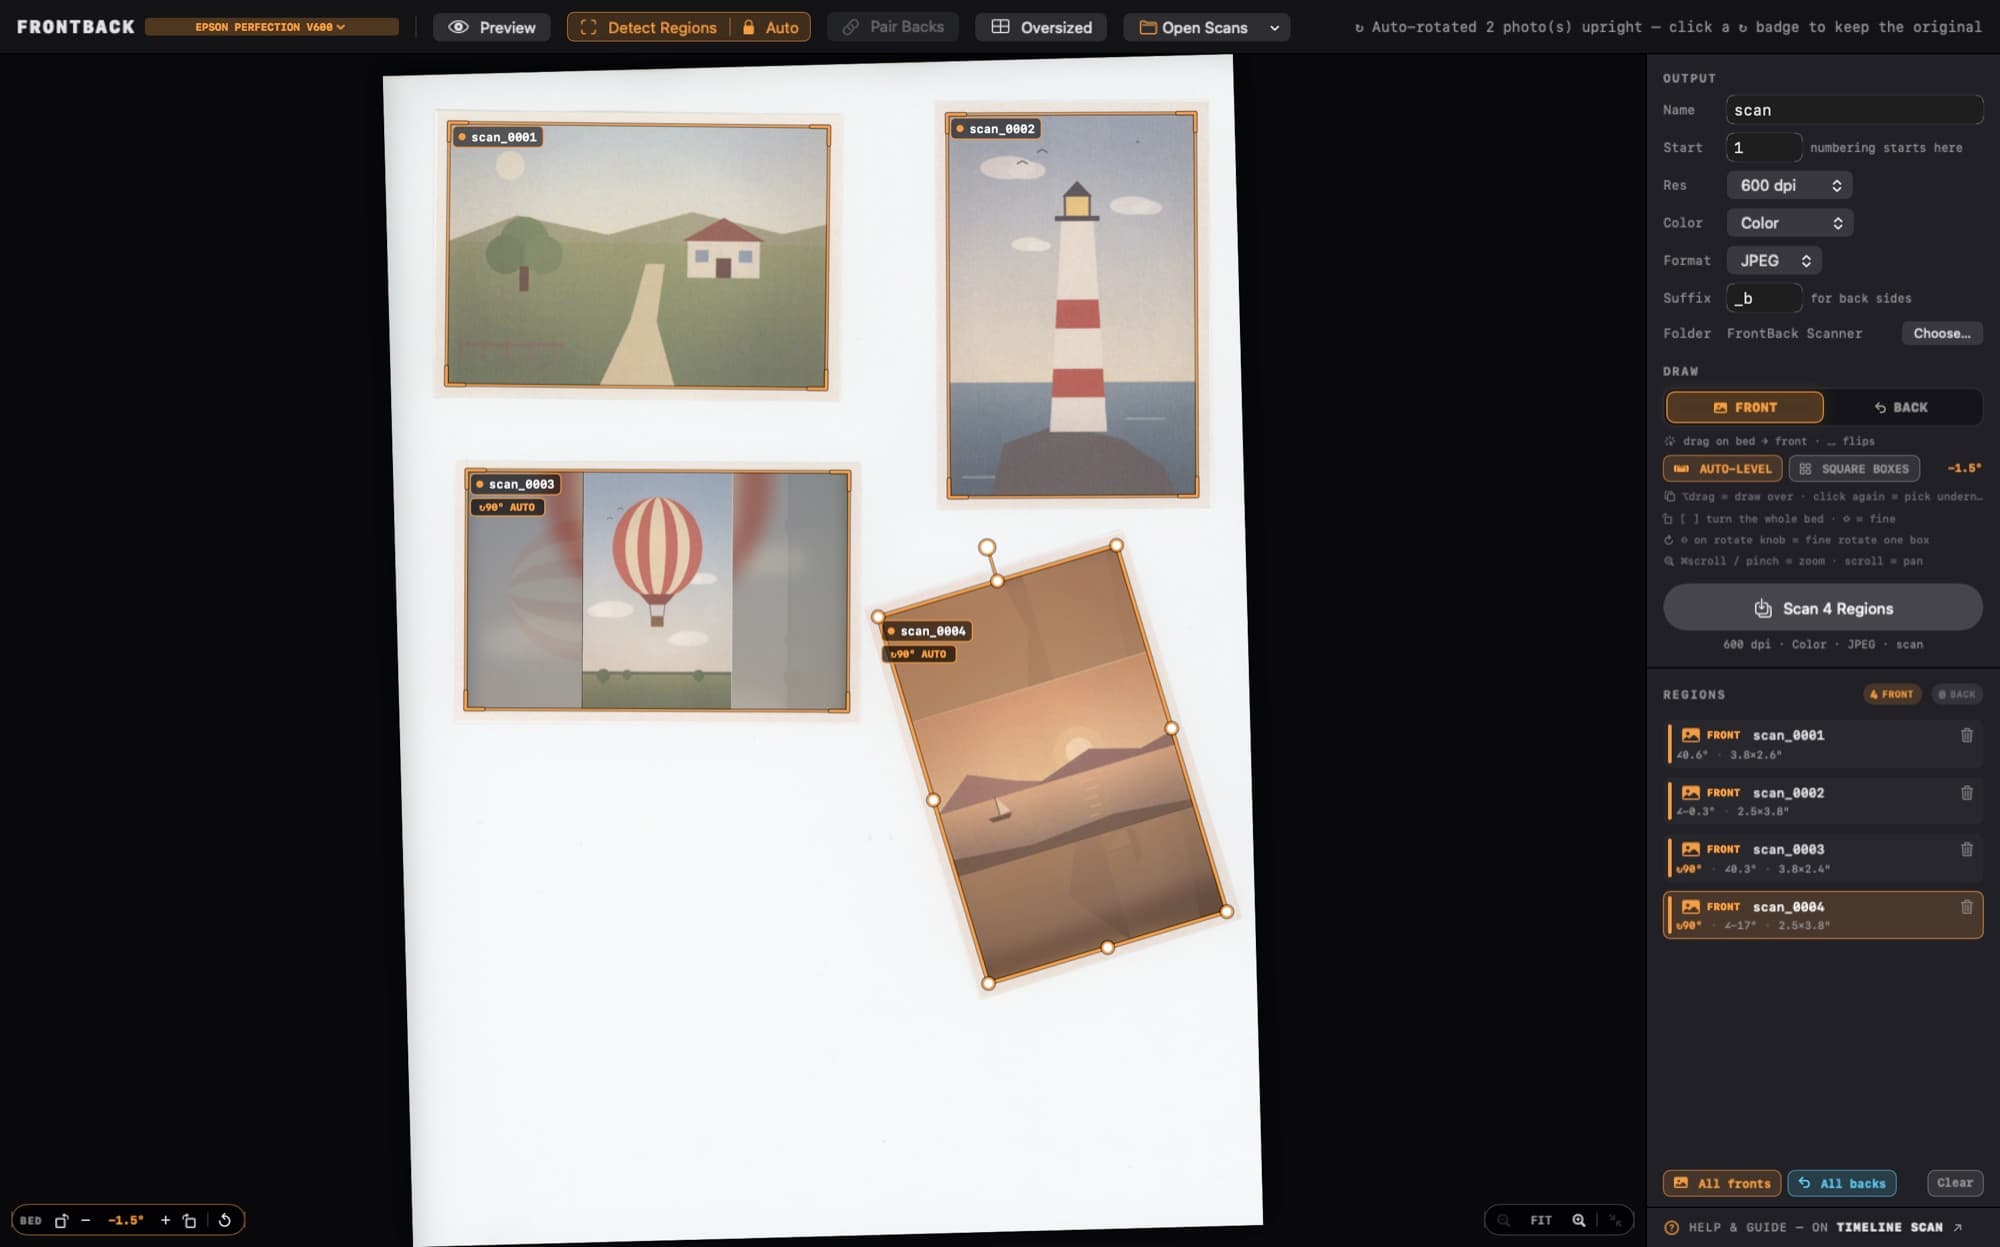
Task: Show only the Back regions
Action: pyautogui.click(x=1957, y=694)
